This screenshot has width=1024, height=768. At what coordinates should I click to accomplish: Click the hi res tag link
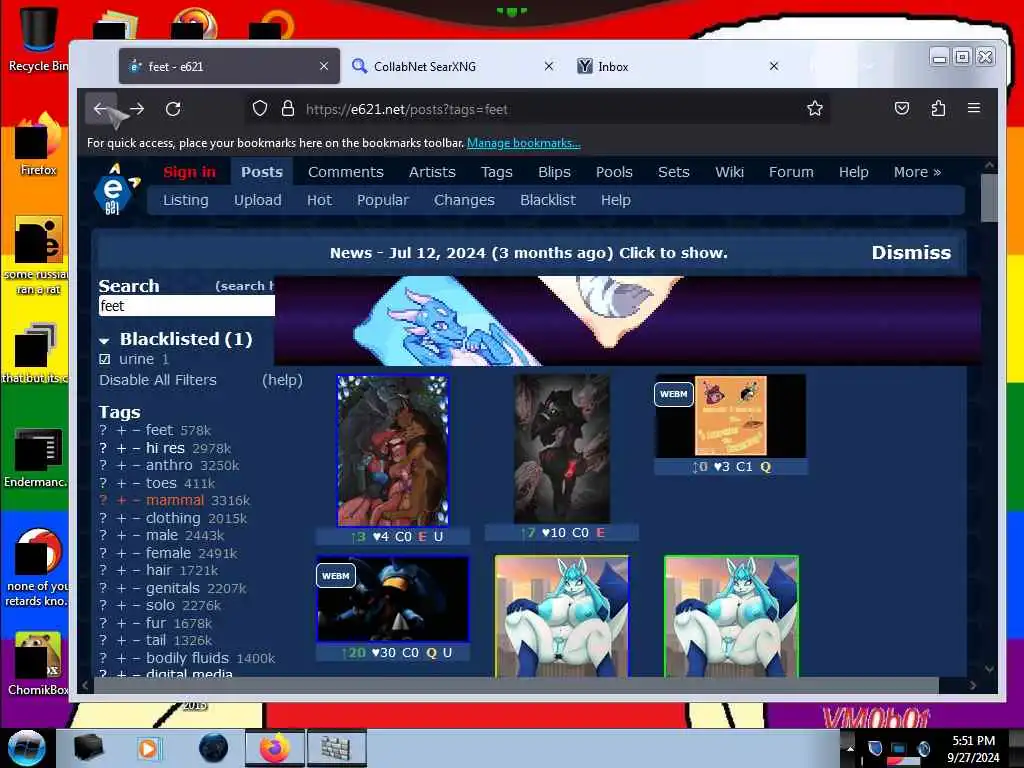165,448
